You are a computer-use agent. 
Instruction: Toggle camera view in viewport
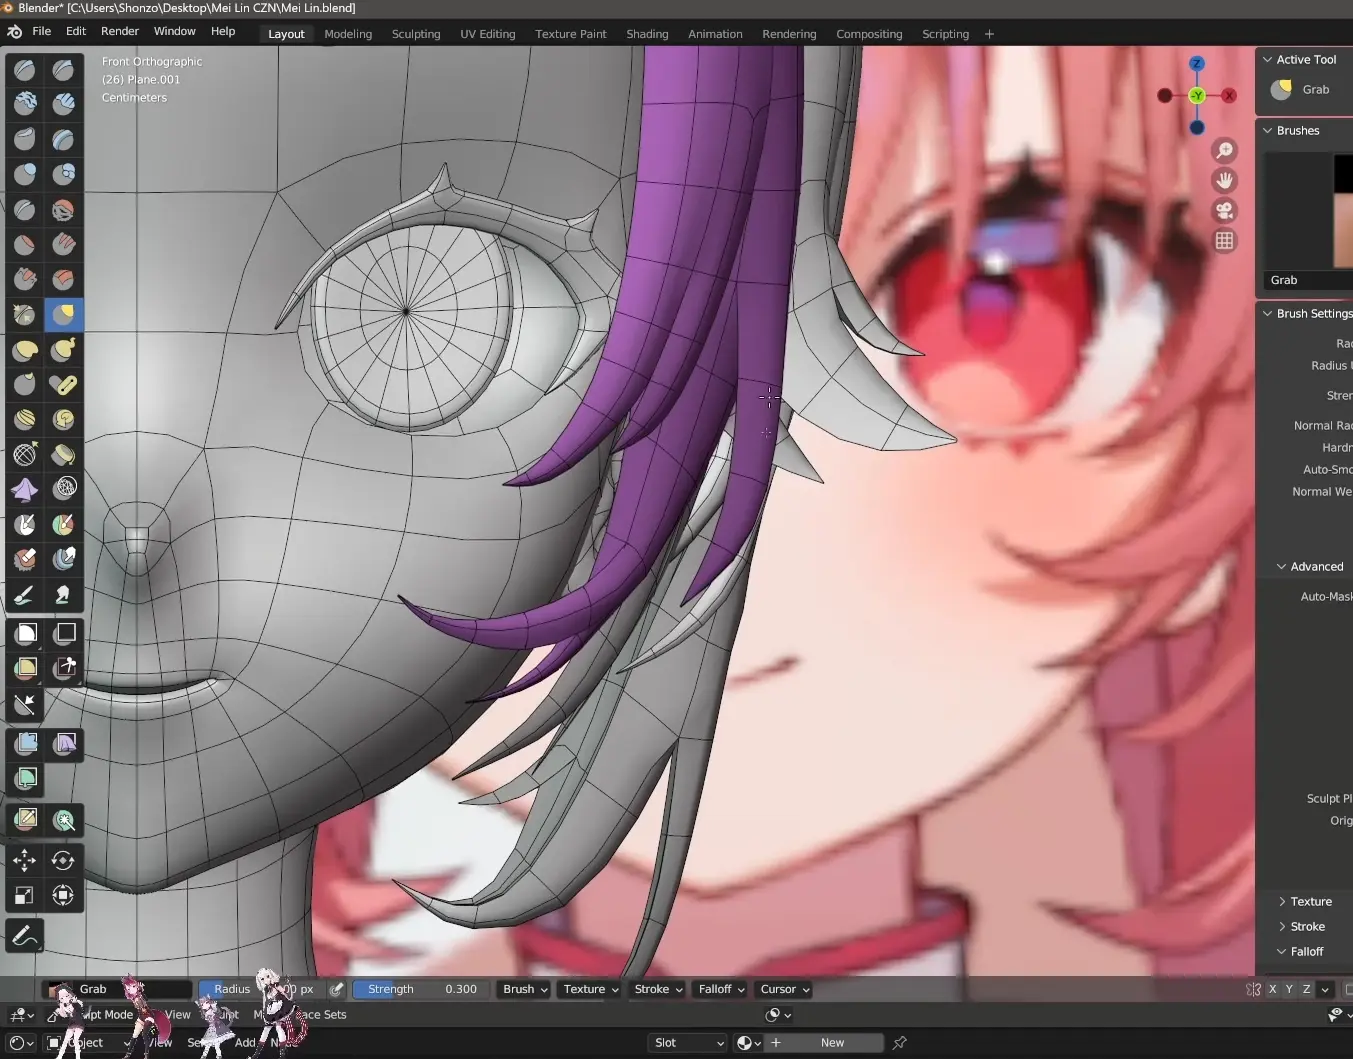(x=1224, y=211)
